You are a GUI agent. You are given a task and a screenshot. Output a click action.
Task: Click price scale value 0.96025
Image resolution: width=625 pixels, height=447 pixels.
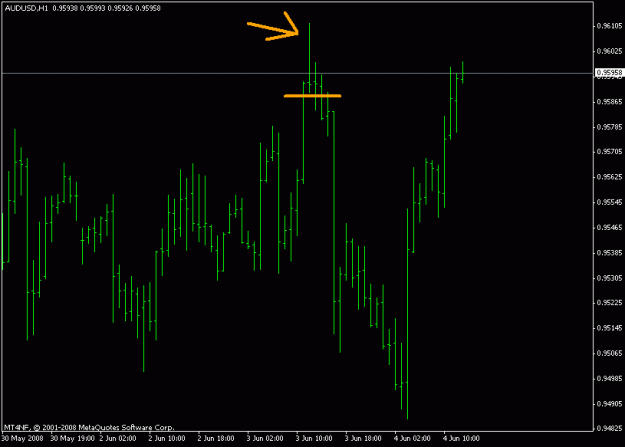609,51
